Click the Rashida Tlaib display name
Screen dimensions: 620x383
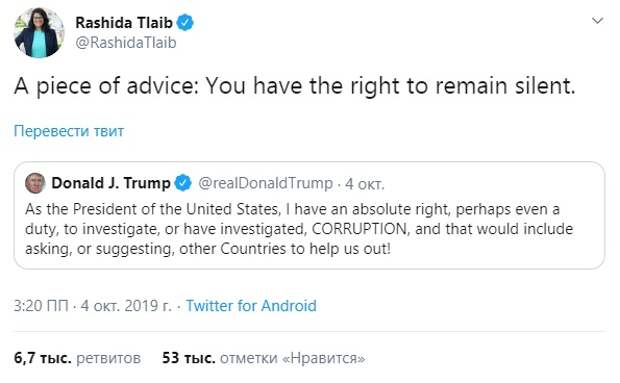(124, 23)
